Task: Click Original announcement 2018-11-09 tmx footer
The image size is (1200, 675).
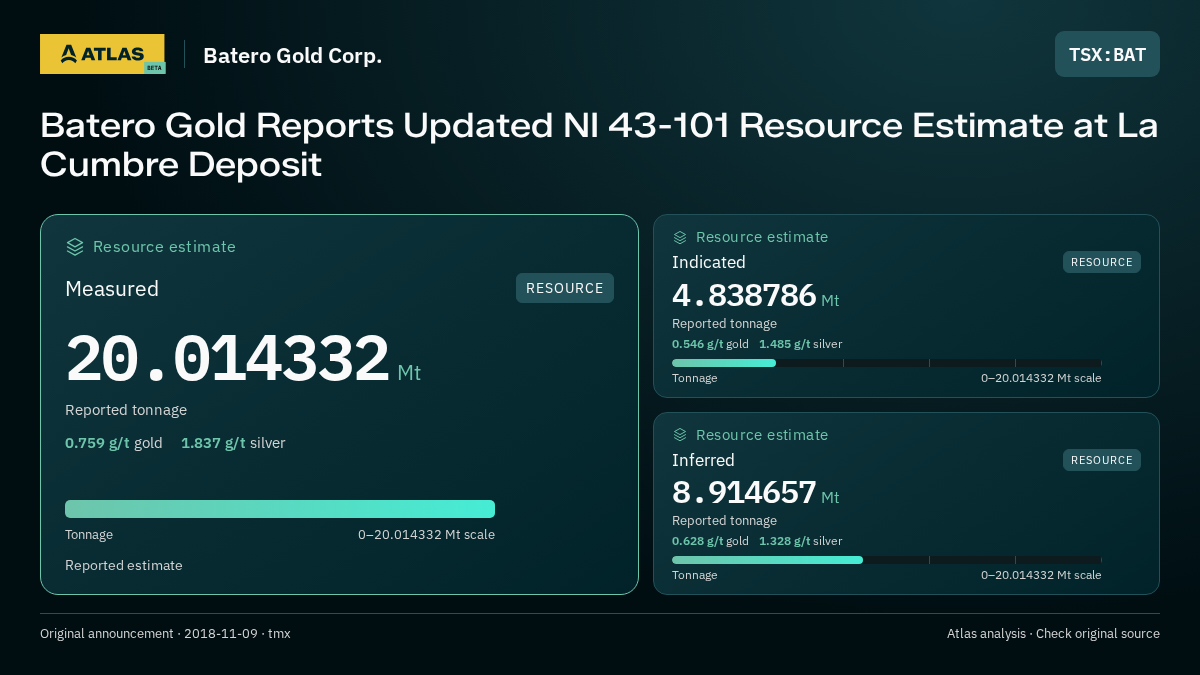Action: pyautogui.click(x=165, y=633)
